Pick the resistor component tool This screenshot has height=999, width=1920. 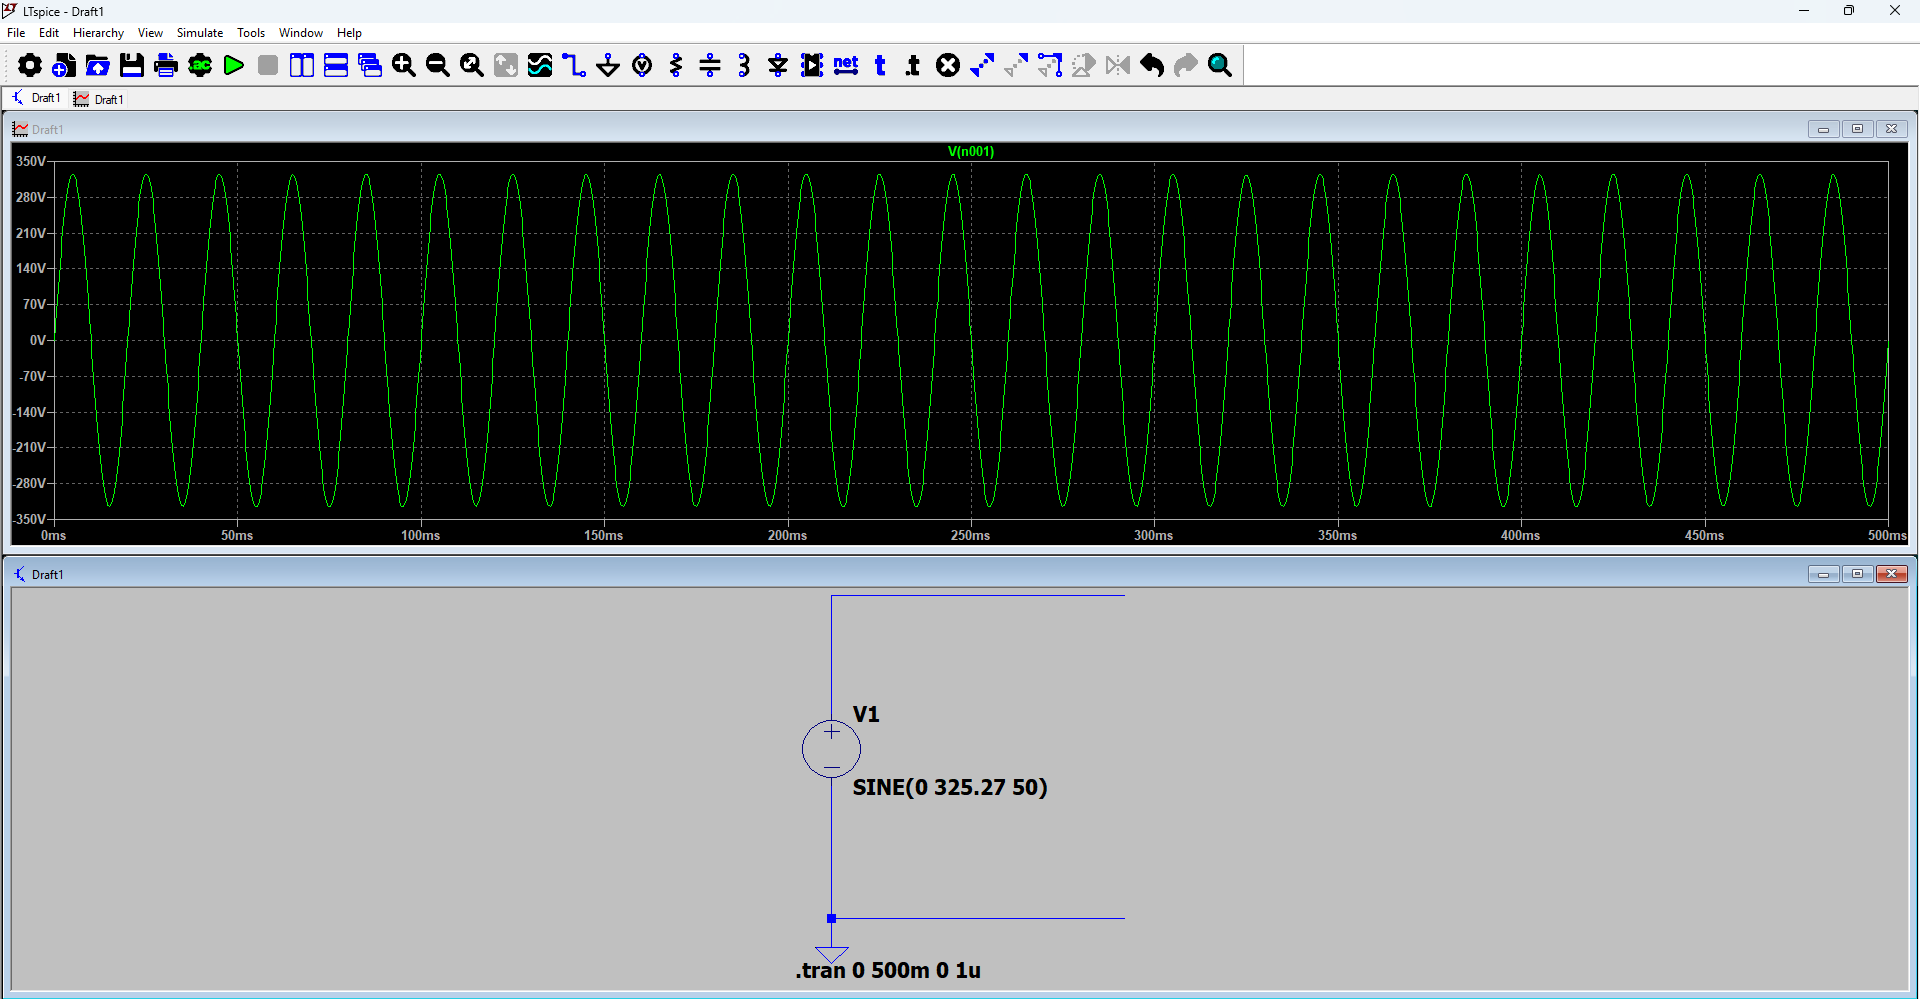pos(676,66)
